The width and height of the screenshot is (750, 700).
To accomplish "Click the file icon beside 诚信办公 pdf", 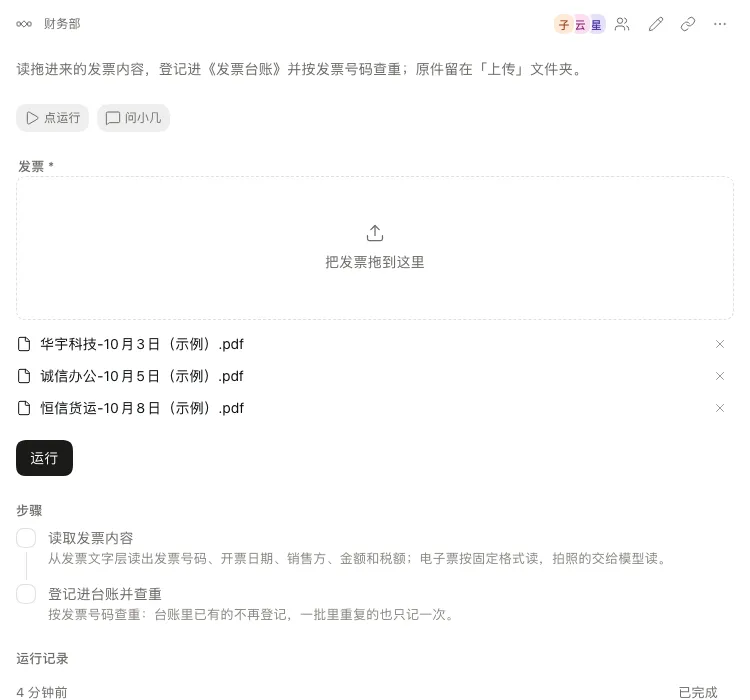I will coord(24,376).
